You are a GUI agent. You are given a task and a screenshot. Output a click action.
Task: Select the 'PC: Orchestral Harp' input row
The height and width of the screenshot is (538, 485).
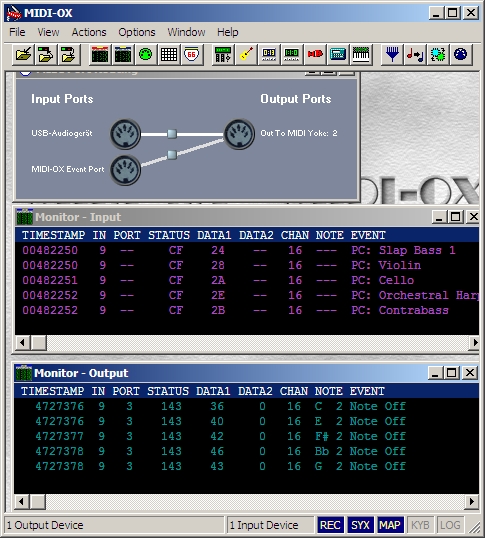(247, 295)
